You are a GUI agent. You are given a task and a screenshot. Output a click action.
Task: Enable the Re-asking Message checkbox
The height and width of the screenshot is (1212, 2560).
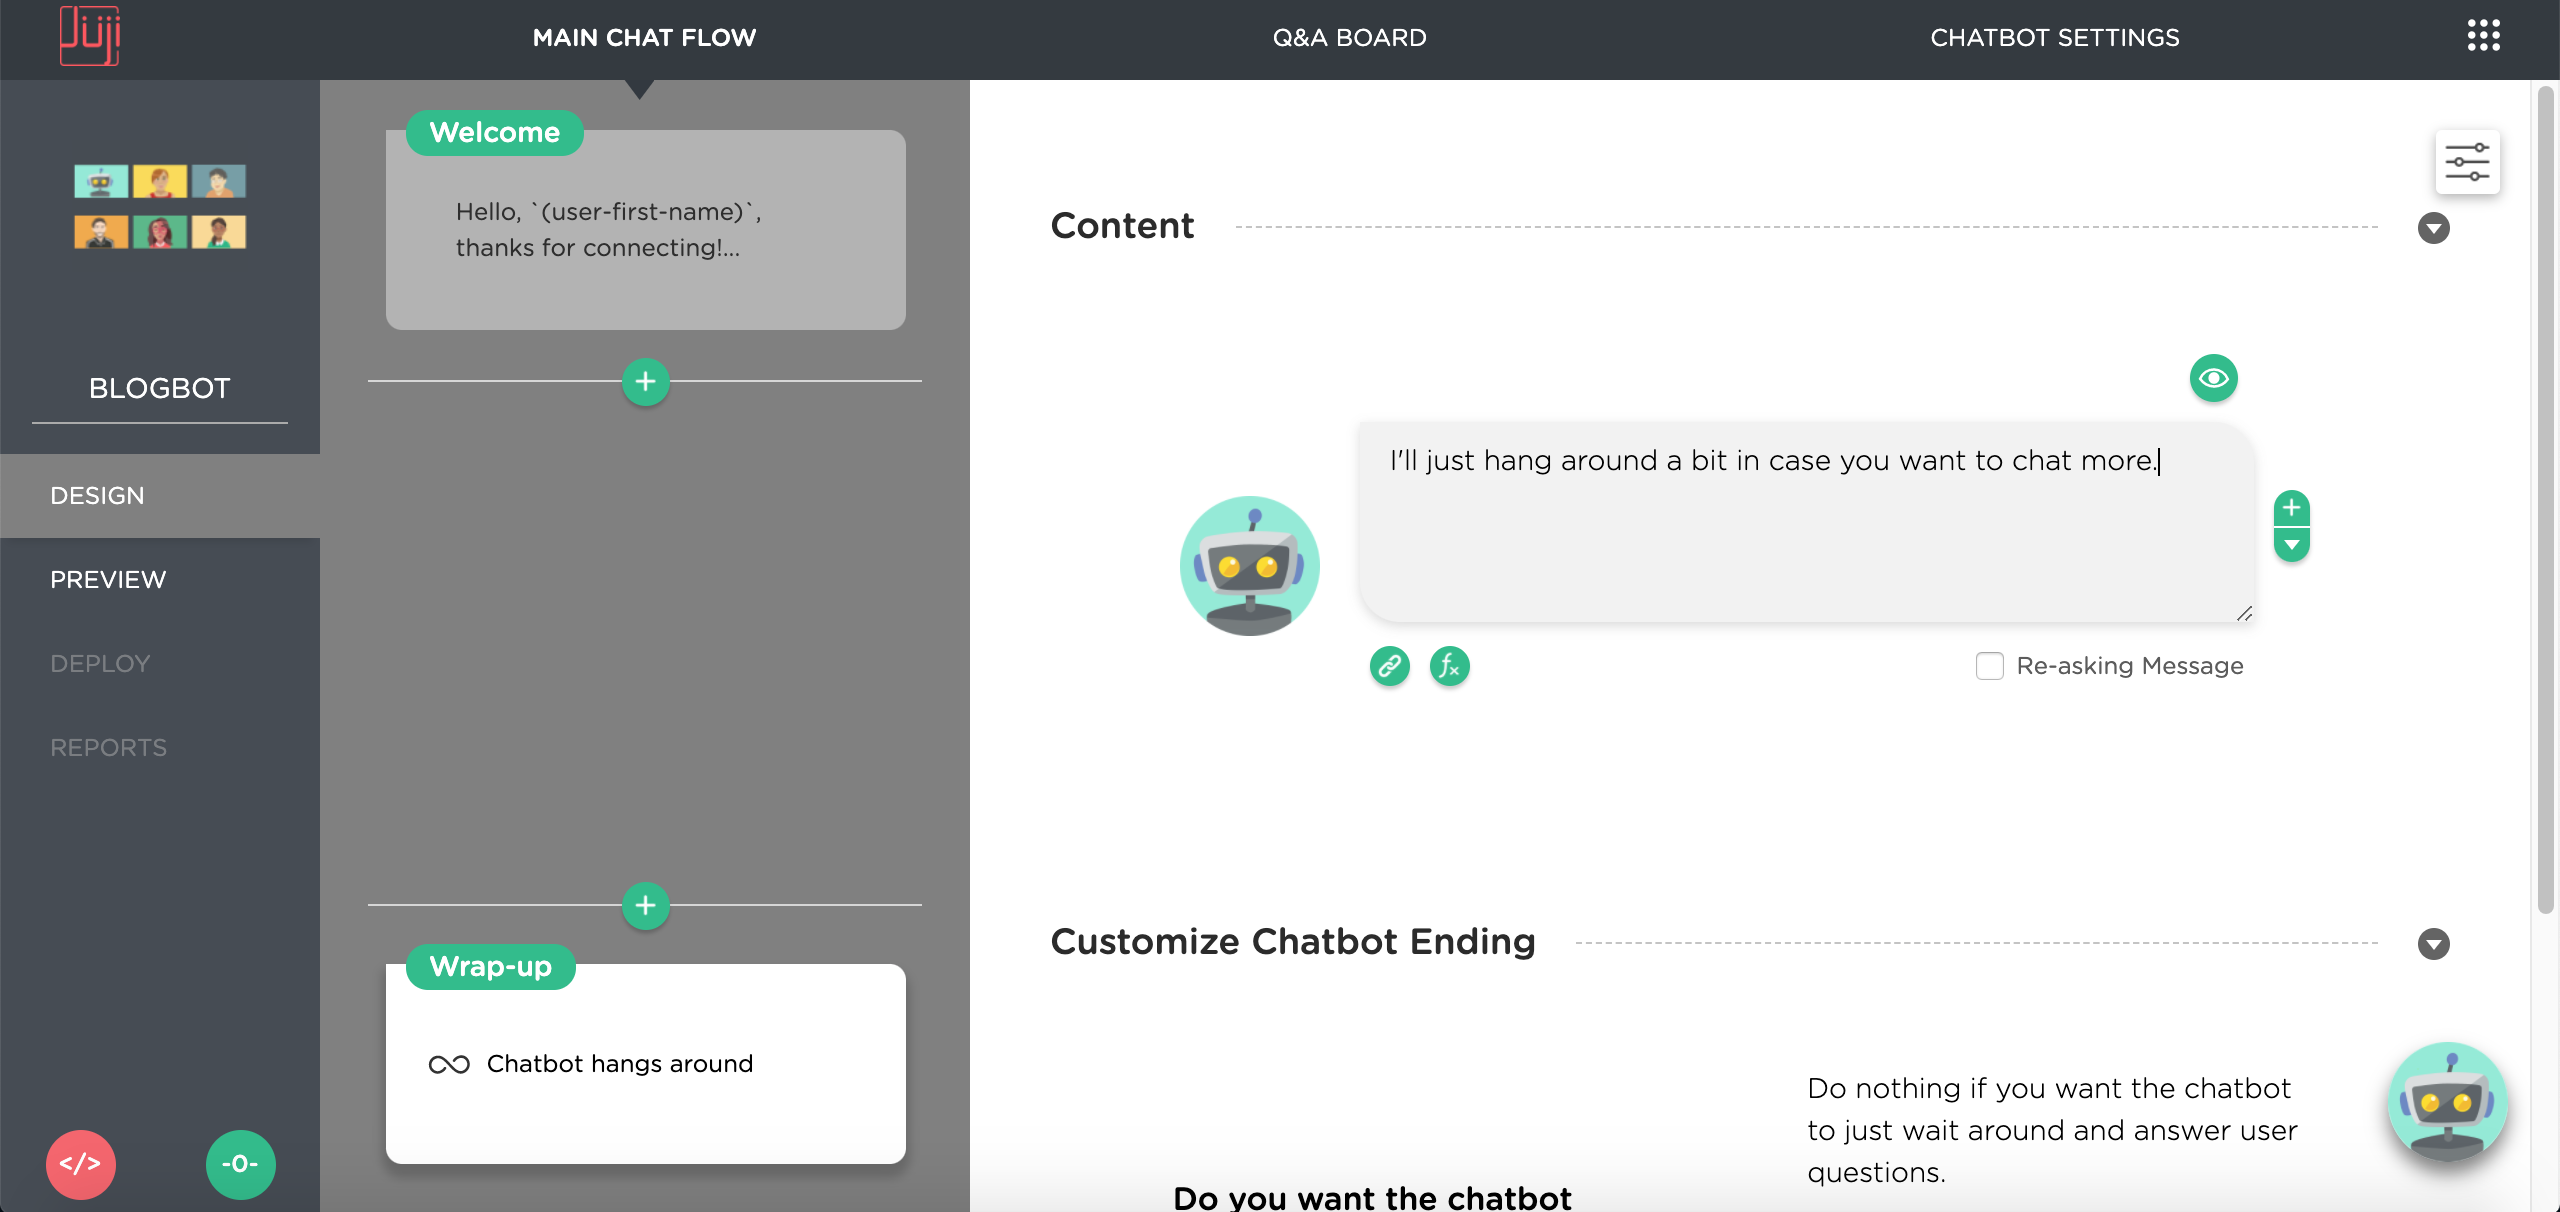click(1989, 666)
